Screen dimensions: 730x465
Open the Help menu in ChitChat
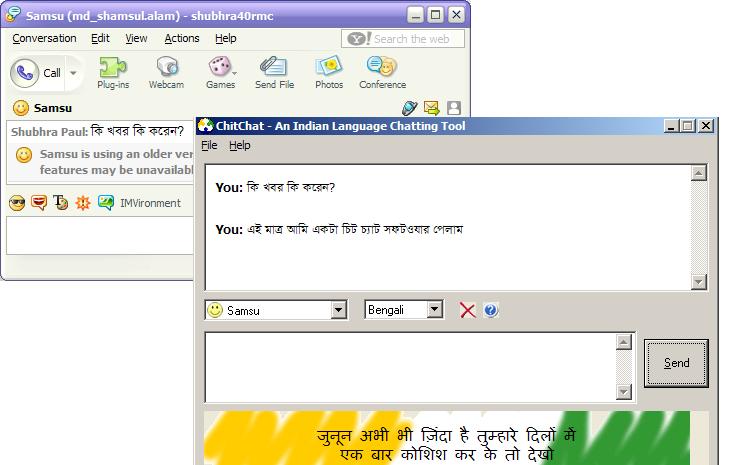point(239,145)
